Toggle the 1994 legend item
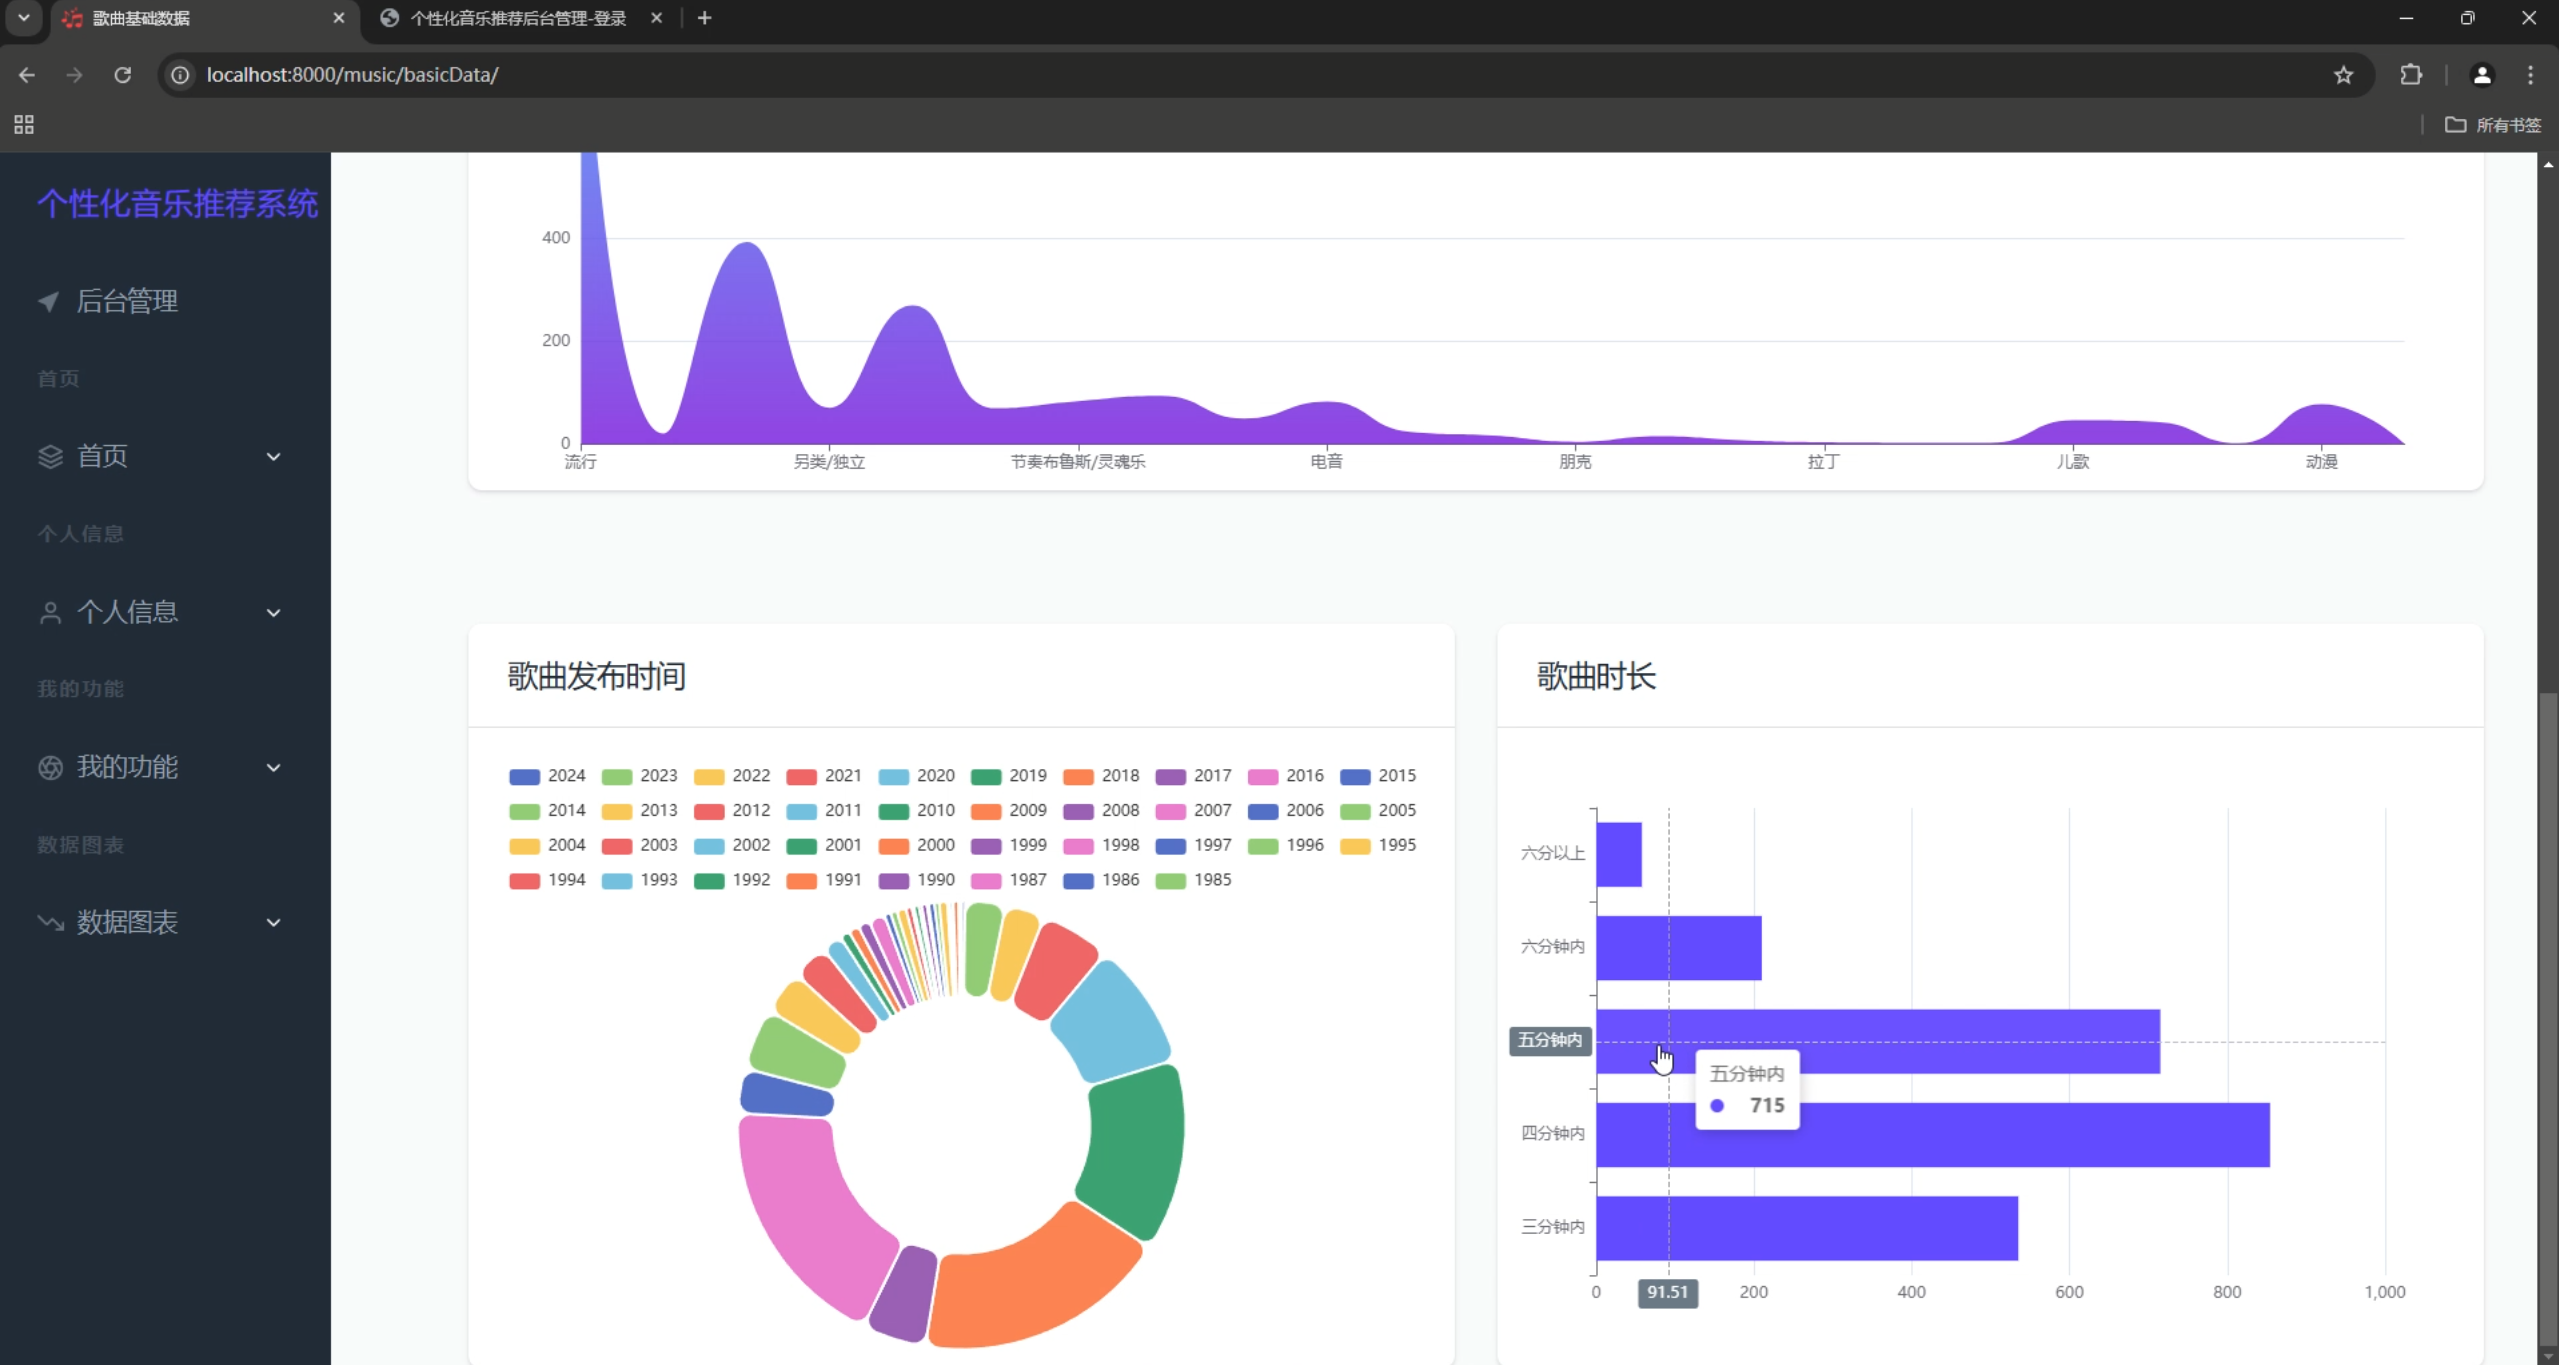The image size is (2559, 1365). [547, 881]
